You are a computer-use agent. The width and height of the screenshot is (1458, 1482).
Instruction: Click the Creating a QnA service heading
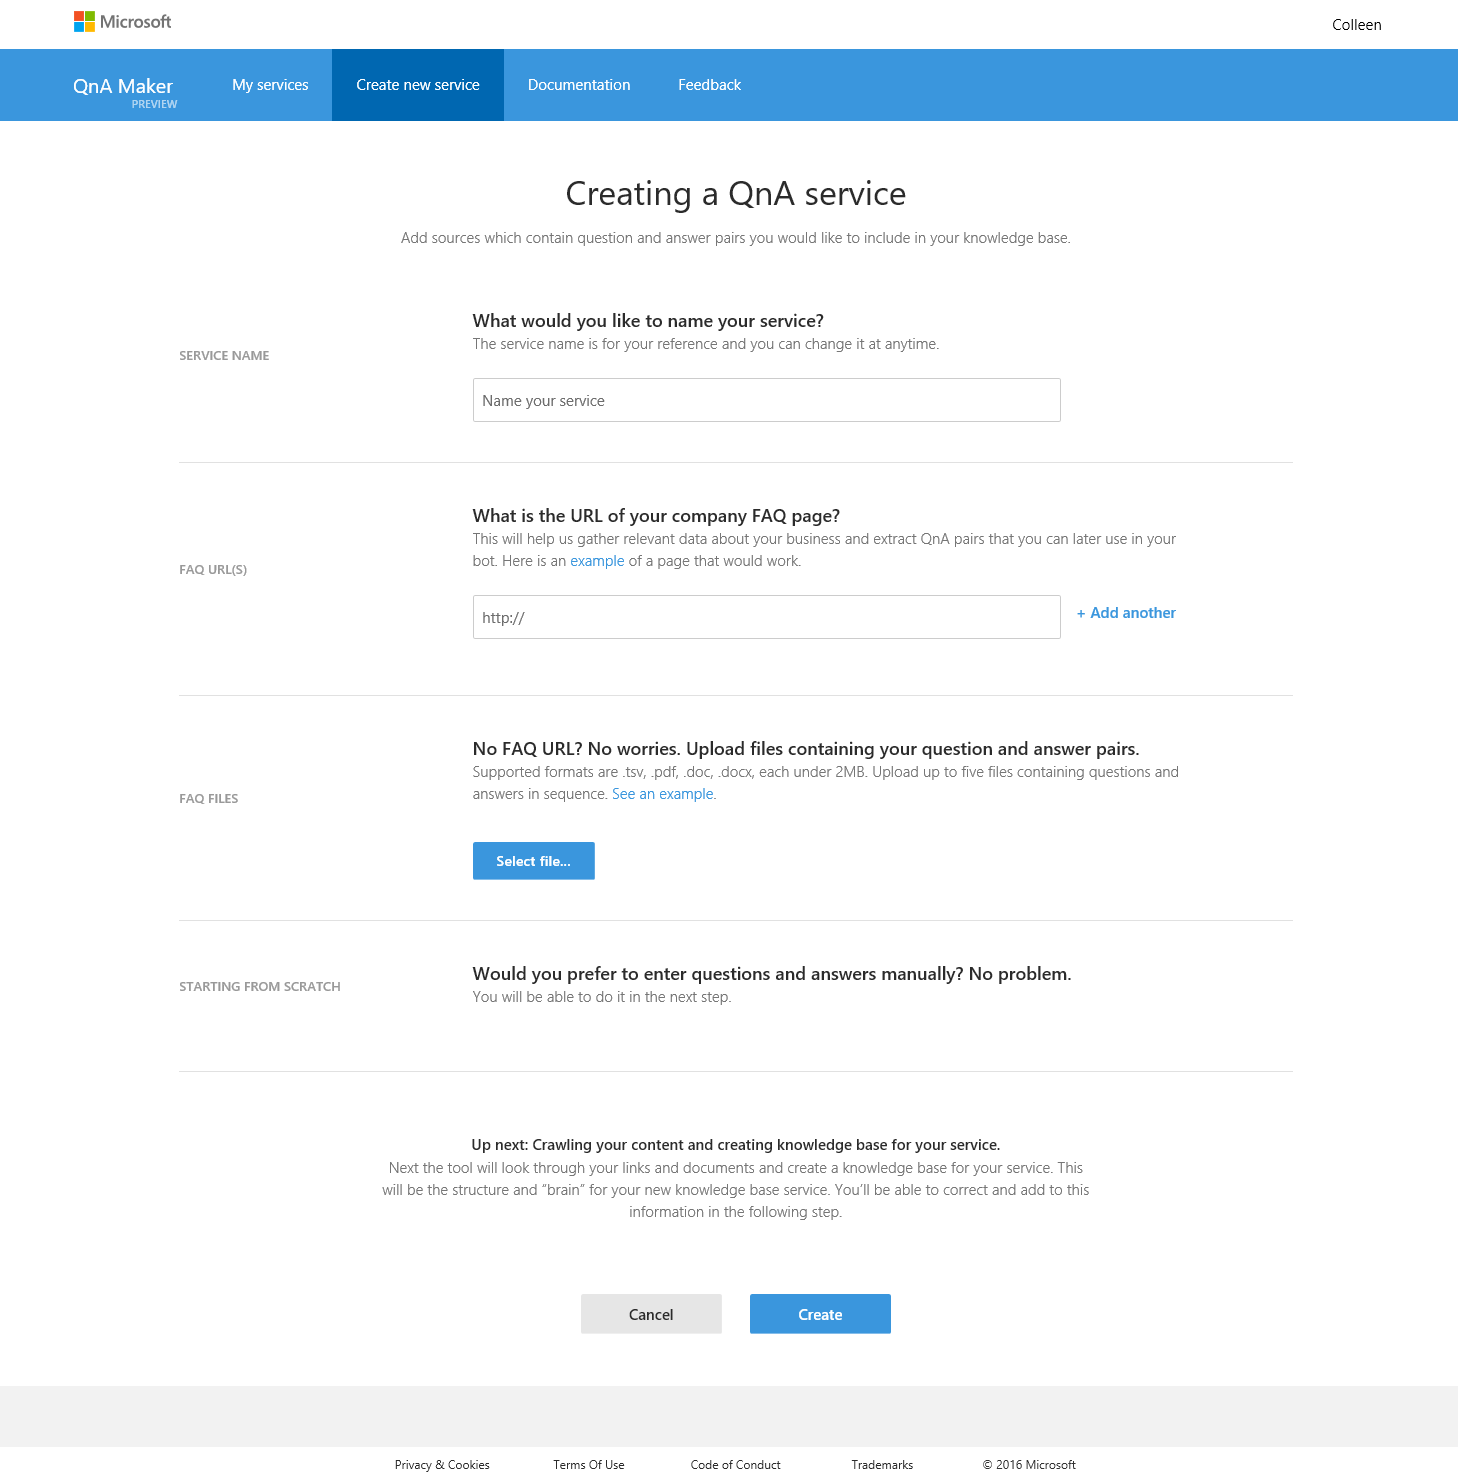click(736, 194)
